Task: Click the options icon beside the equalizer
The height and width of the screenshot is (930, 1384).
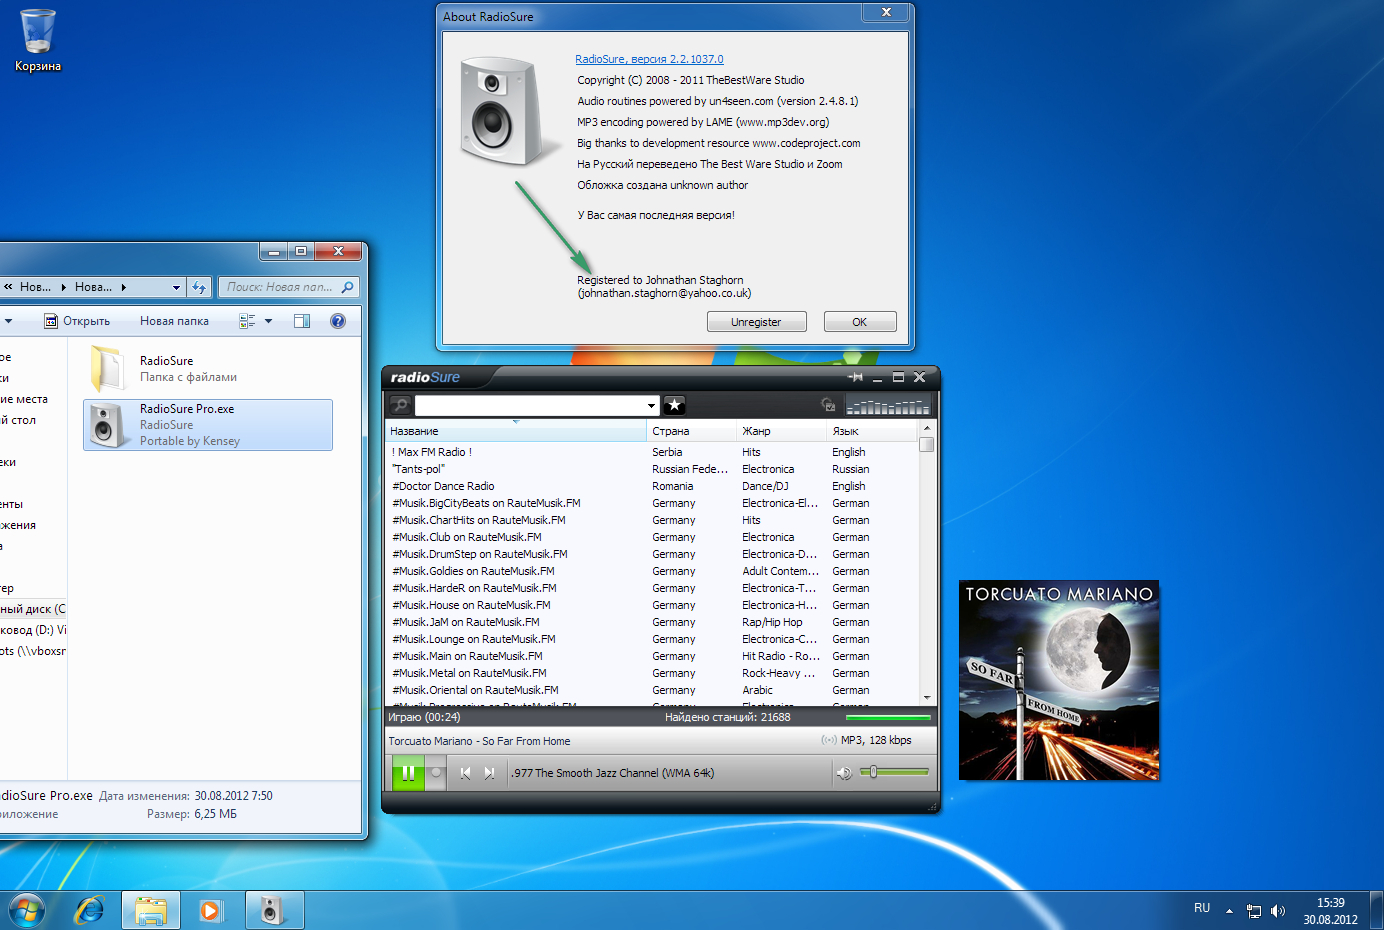Action: pos(828,405)
